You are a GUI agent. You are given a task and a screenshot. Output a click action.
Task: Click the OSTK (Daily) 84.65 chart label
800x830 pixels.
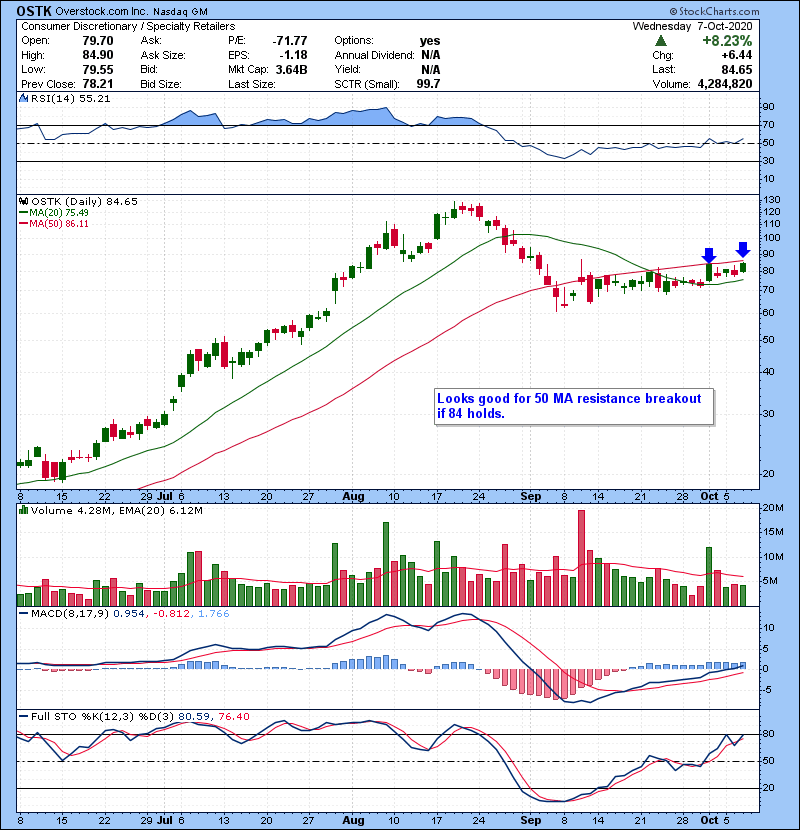pos(84,202)
